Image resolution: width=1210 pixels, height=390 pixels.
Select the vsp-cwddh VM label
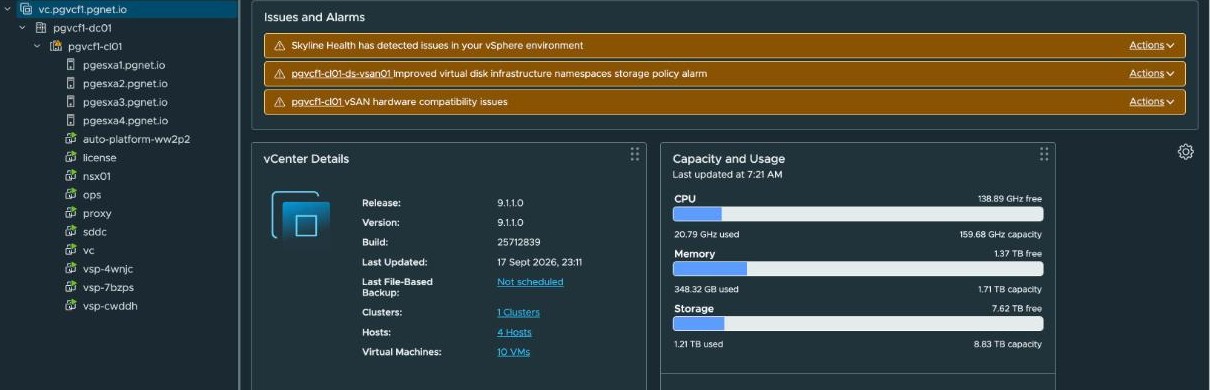(x=110, y=306)
